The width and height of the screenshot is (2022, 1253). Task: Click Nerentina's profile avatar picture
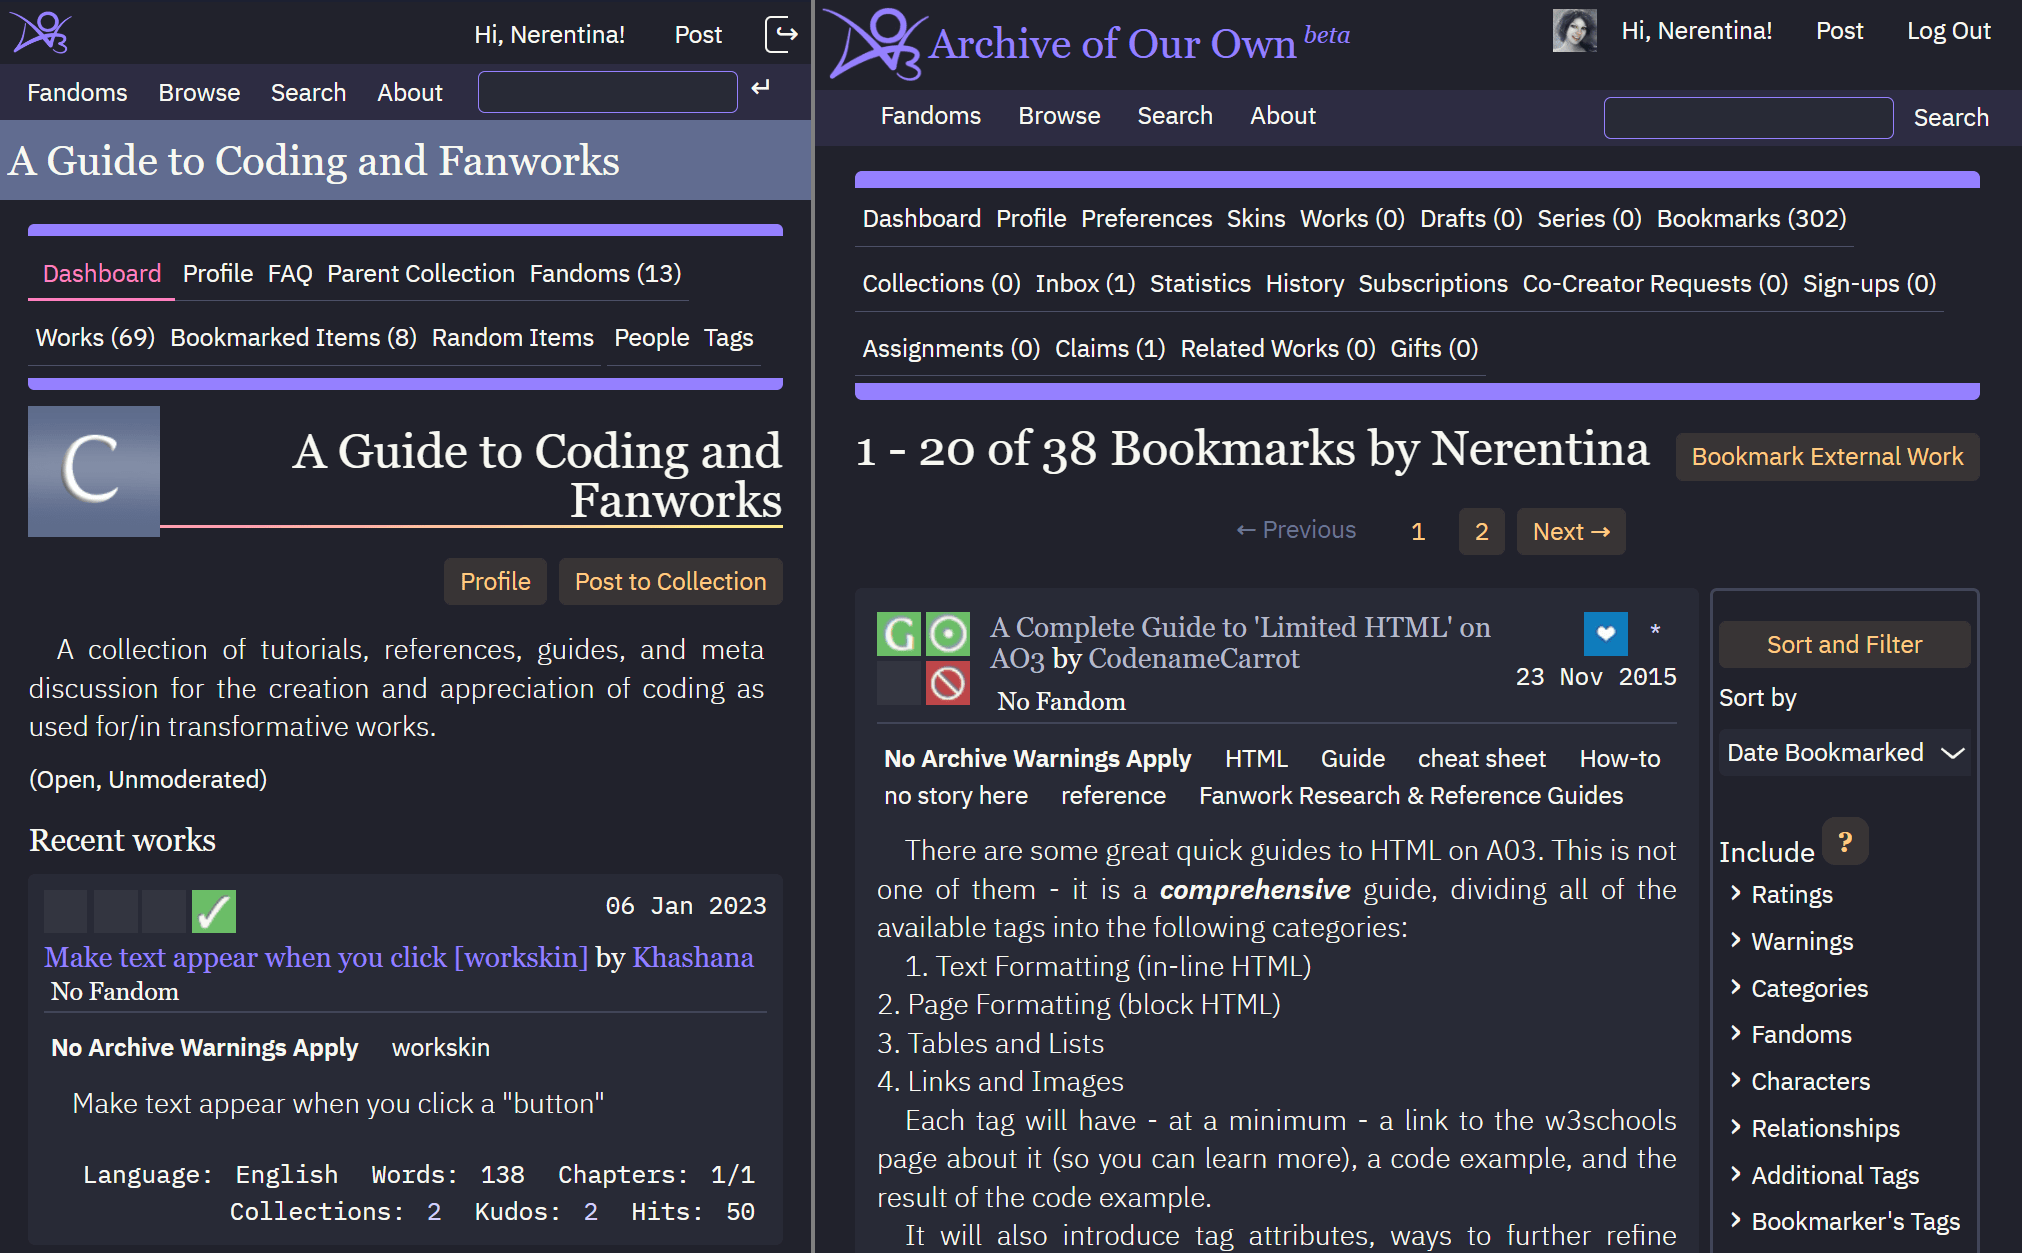1574,30
